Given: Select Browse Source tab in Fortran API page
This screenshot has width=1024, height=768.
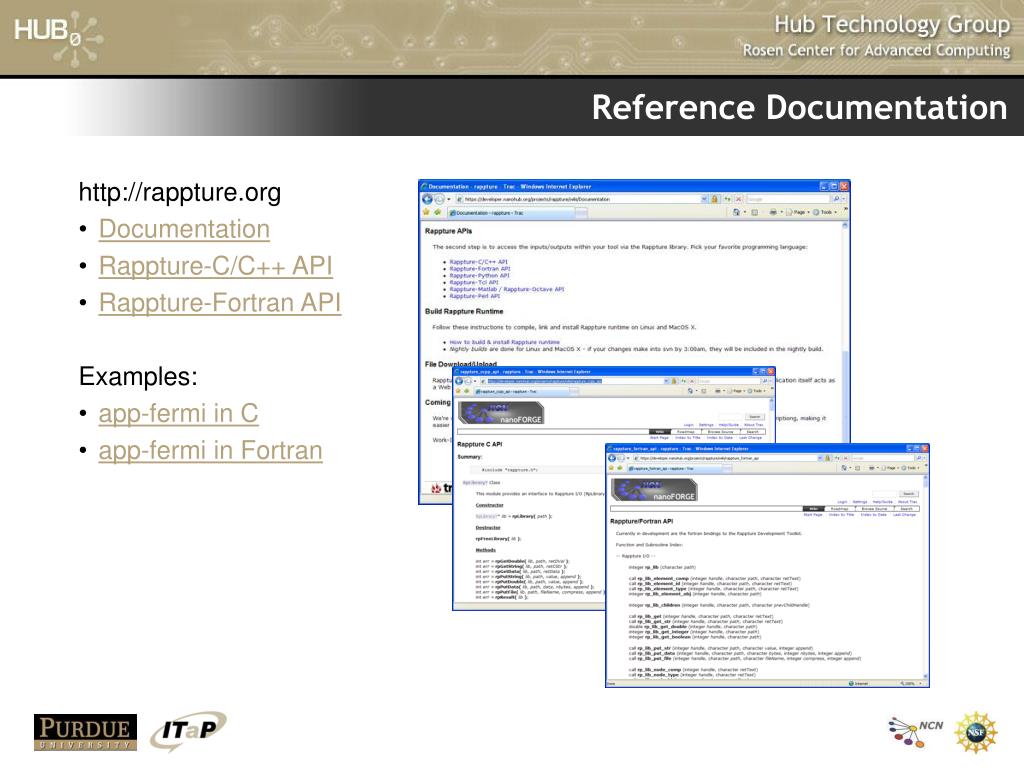Looking at the screenshot, I should click(x=874, y=509).
